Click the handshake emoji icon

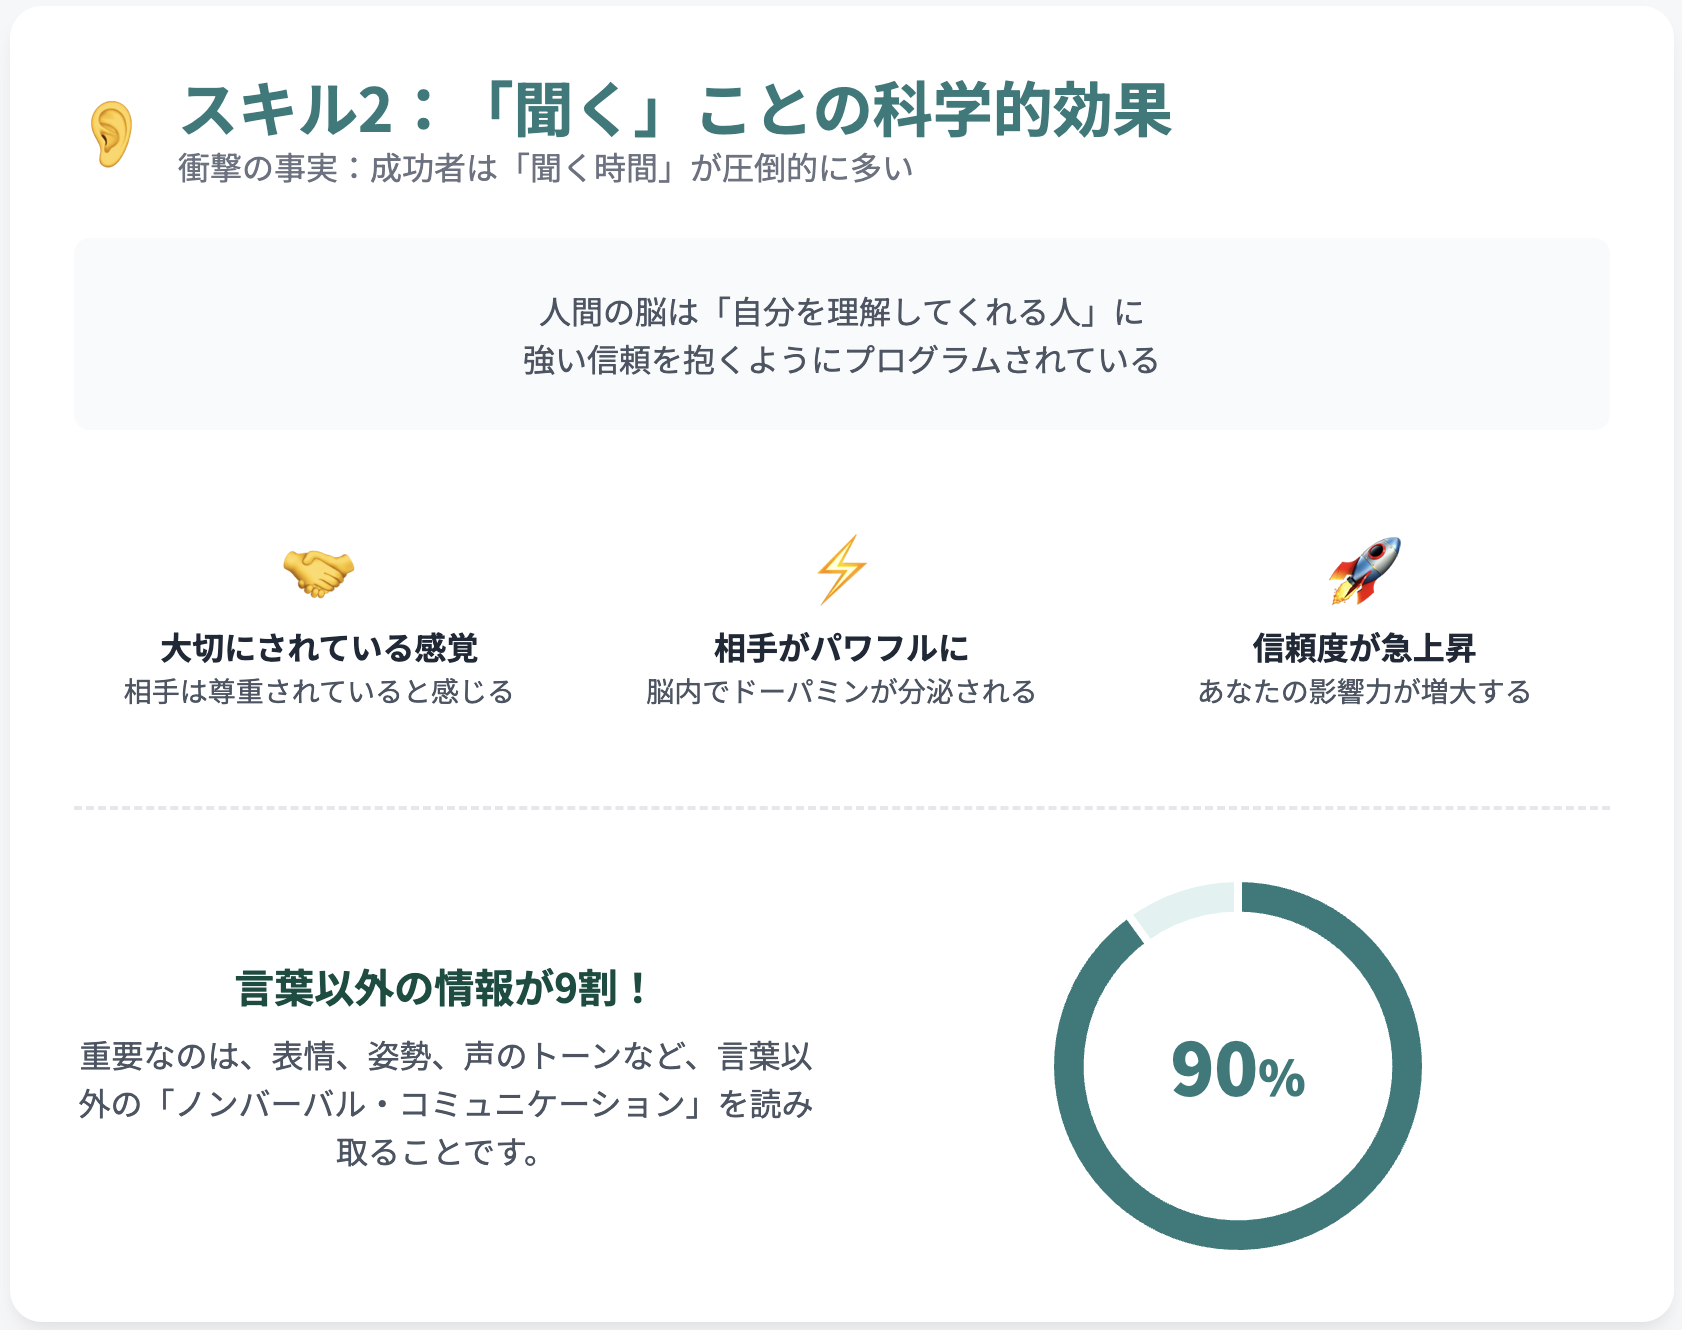(318, 573)
